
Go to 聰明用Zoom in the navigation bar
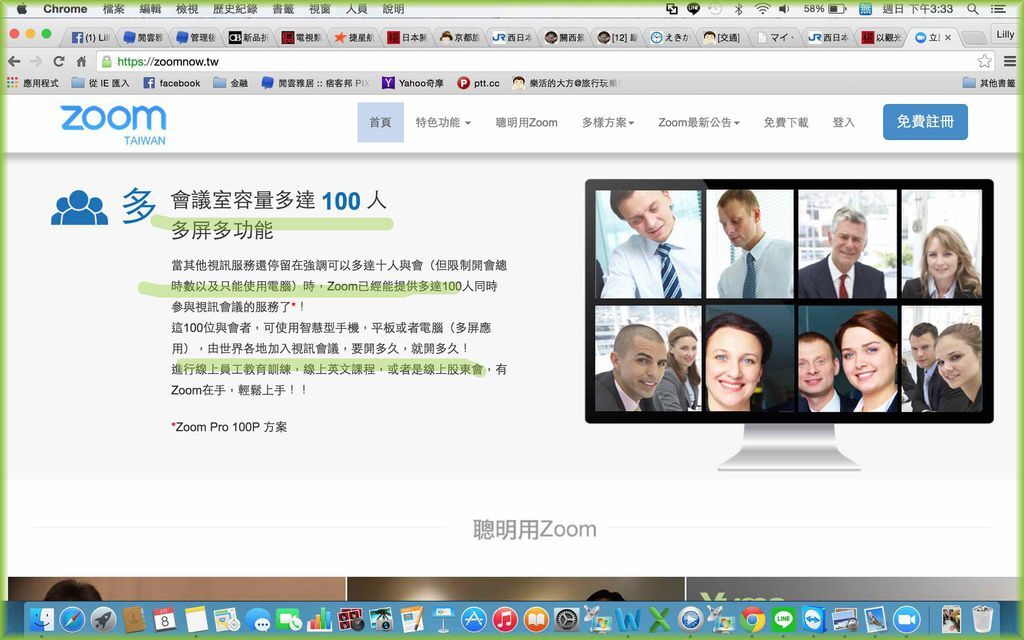pyautogui.click(x=526, y=122)
